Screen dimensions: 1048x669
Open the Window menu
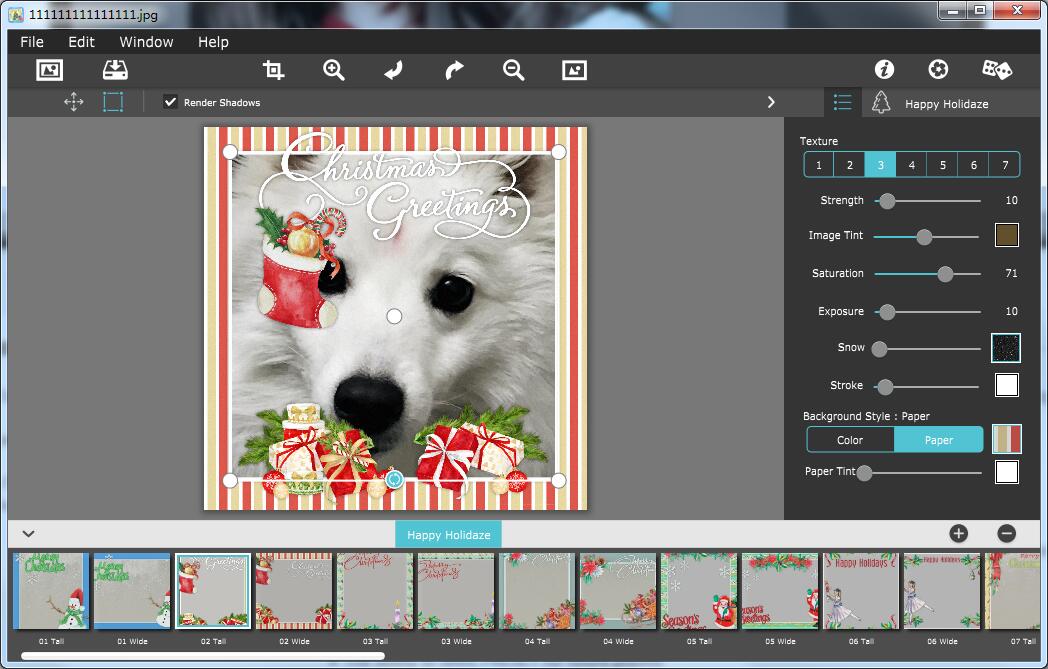[x=146, y=42]
